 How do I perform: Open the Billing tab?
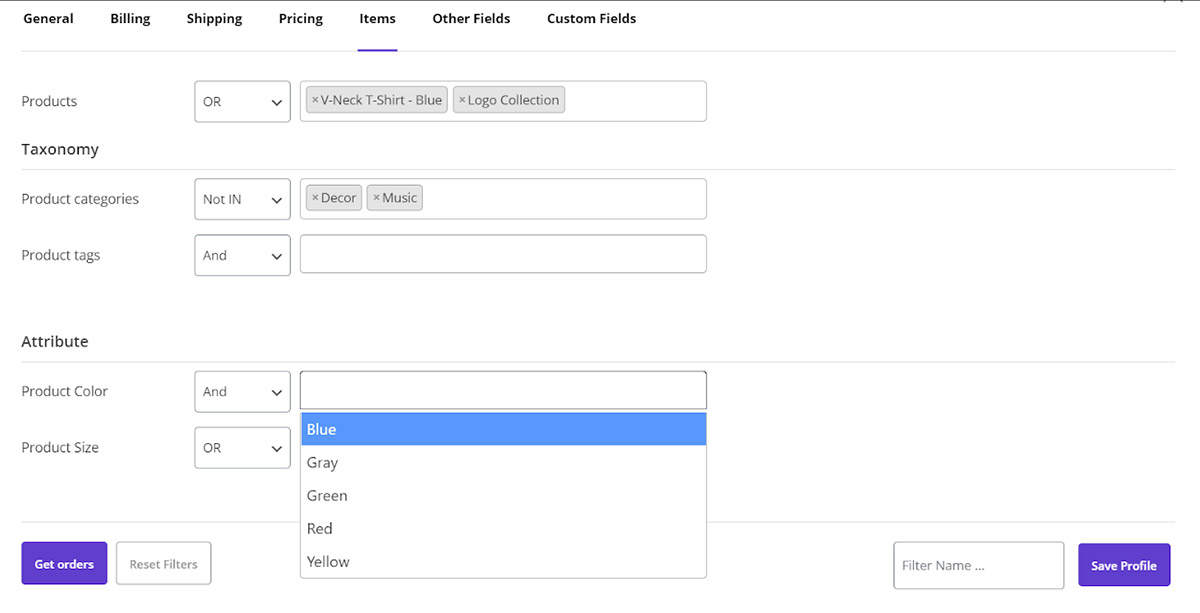coord(130,19)
